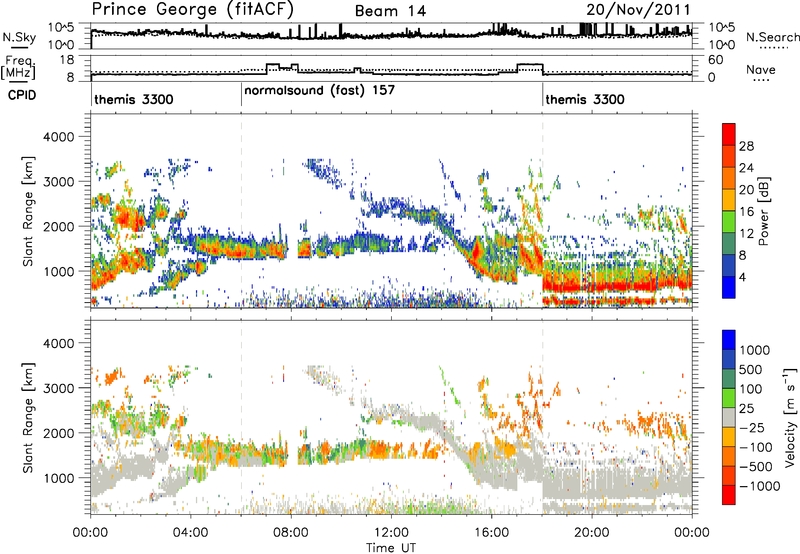Click the power scale value '4'

click(x=742, y=277)
